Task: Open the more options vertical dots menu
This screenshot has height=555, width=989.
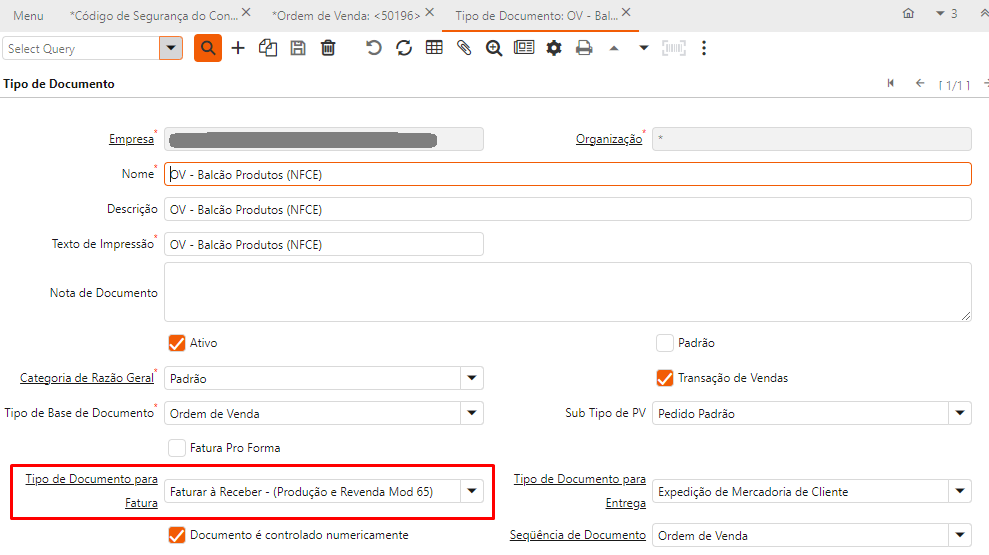Action: coord(704,48)
